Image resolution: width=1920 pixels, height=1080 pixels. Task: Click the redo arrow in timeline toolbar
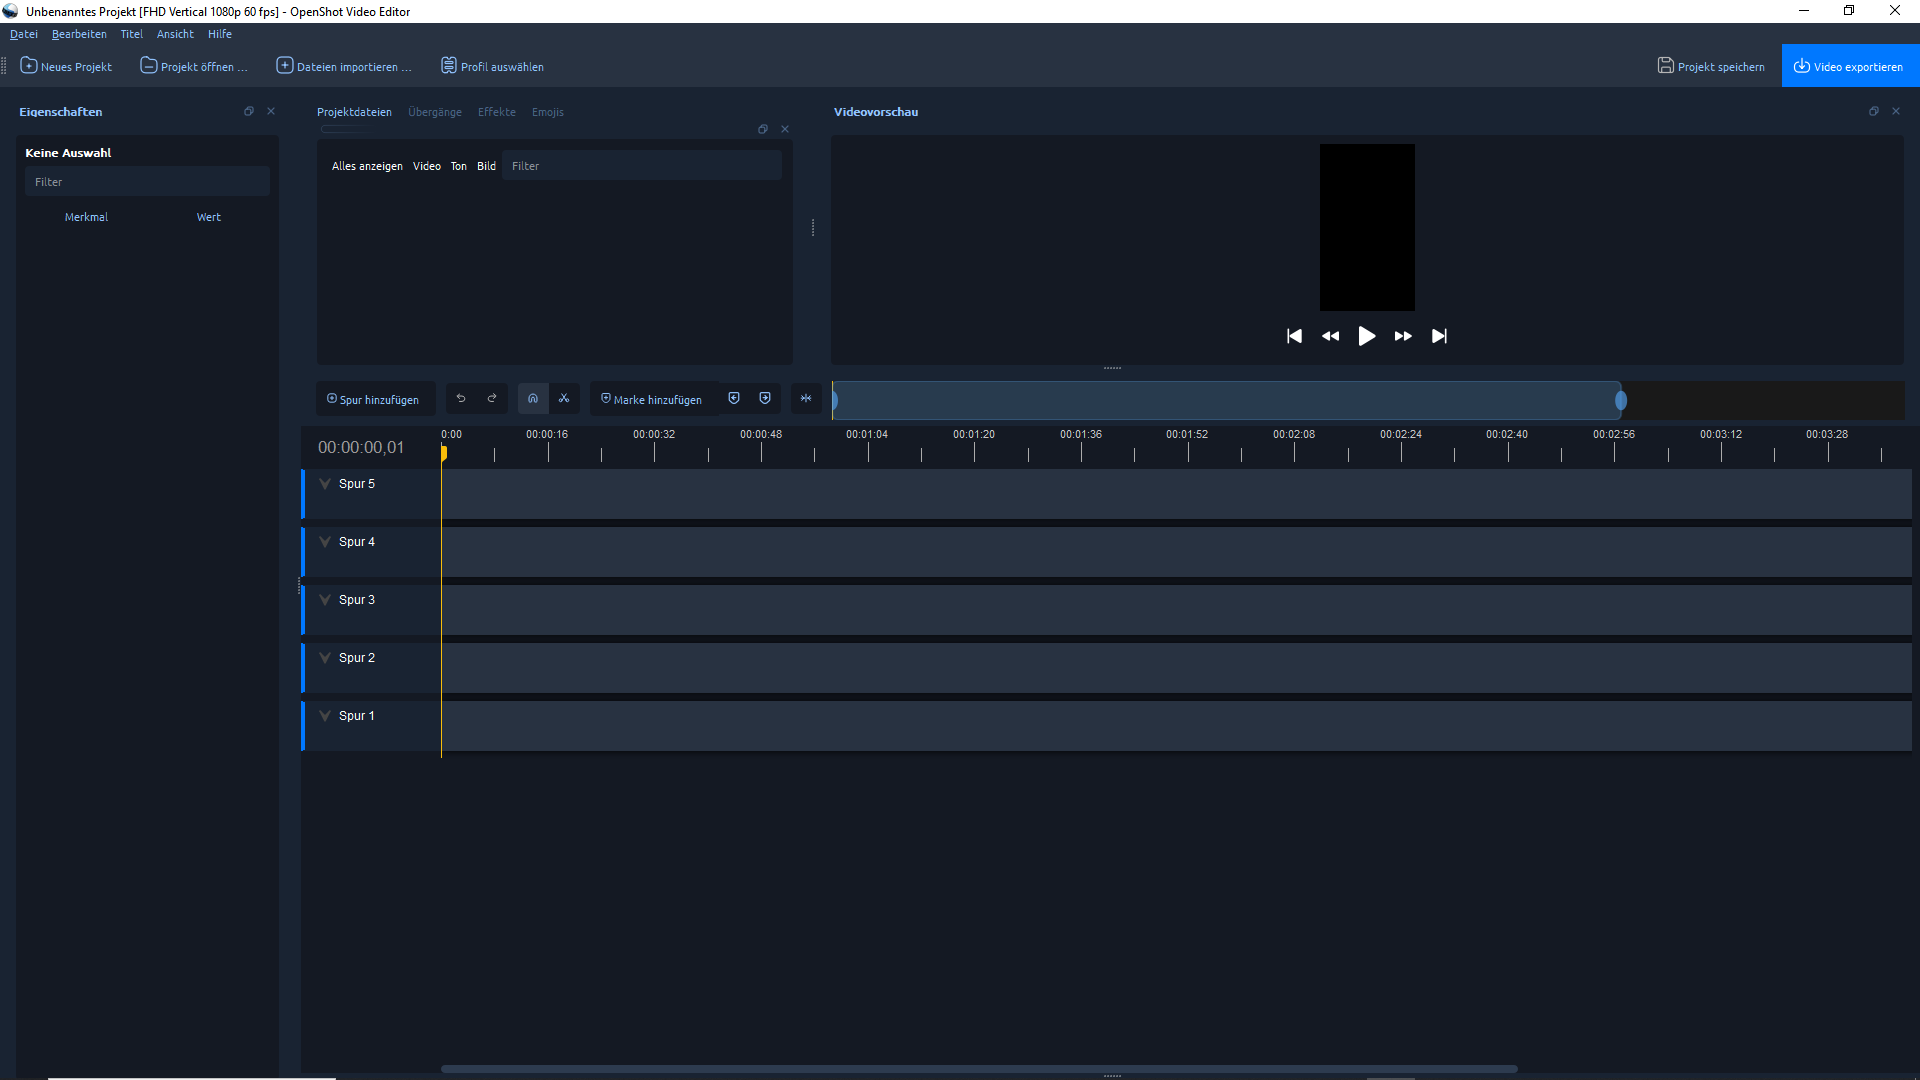[x=492, y=398]
